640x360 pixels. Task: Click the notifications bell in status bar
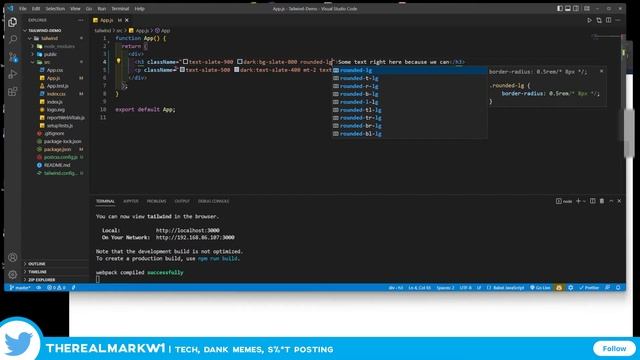pos(618,288)
